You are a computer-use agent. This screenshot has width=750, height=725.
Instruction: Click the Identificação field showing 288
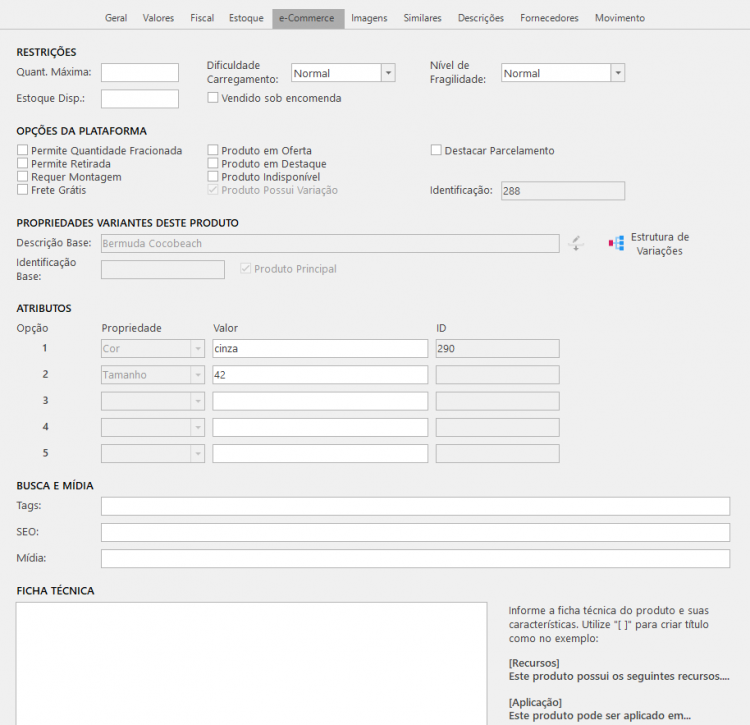(x=563, y=191)
